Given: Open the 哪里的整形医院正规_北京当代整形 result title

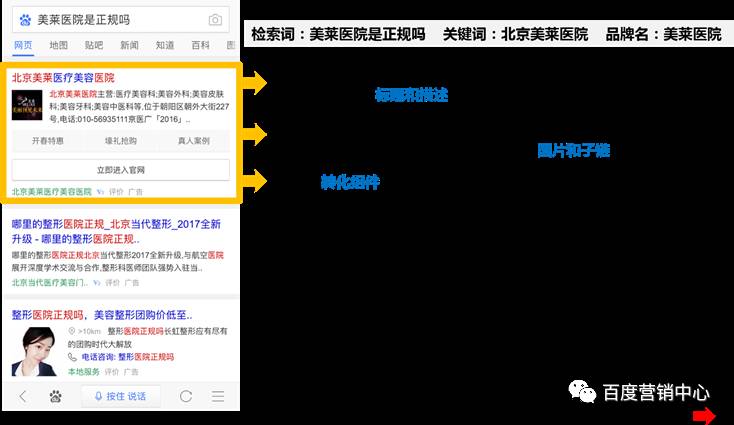Looking at the screenshot, I should pyautogui.click(x=116, y=231).
